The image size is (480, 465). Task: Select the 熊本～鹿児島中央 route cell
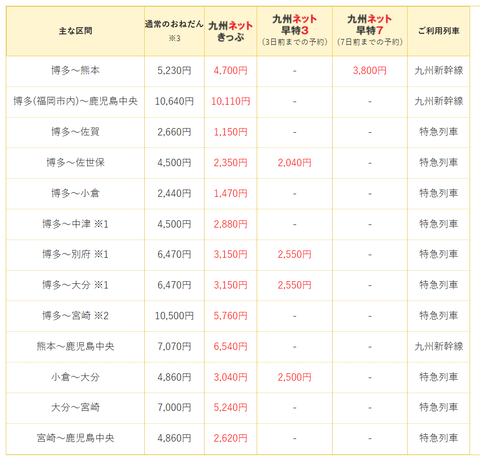(75, 346)
